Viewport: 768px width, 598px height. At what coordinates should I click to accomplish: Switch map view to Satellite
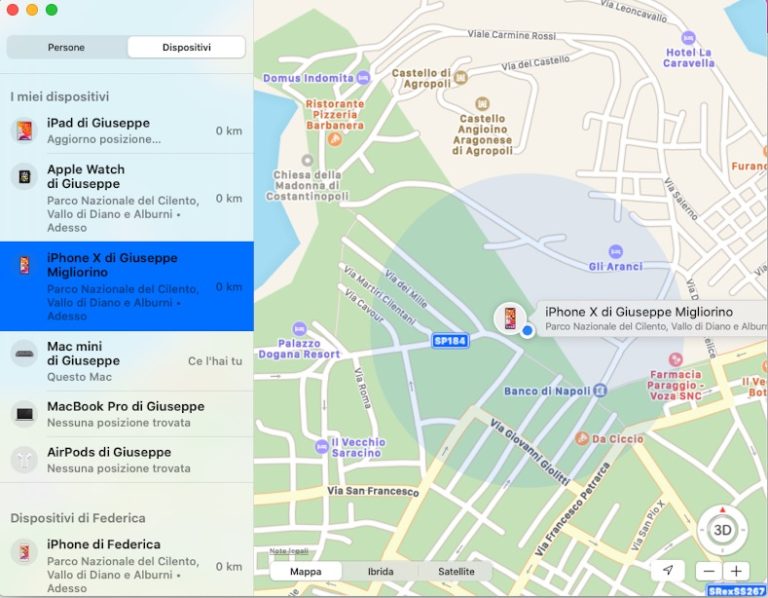click(456, 572)
